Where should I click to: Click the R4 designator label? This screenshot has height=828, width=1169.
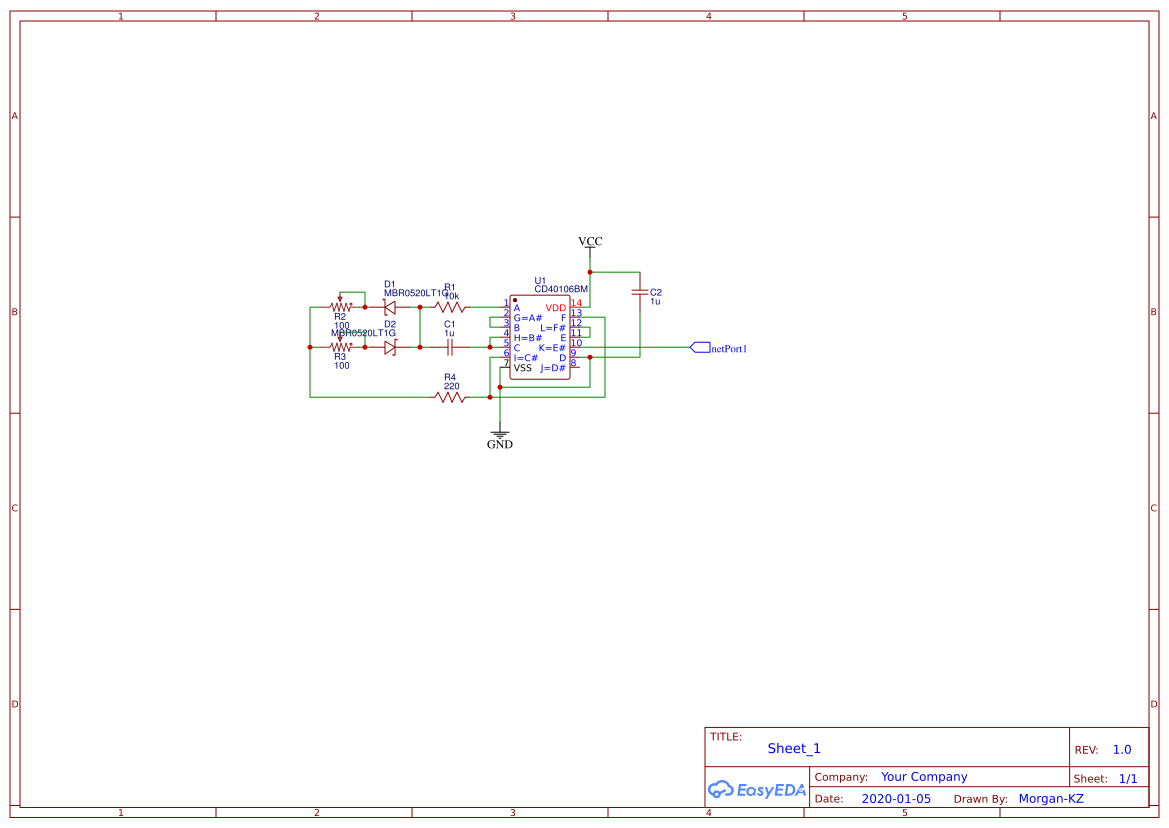click(x=450, y=377)
